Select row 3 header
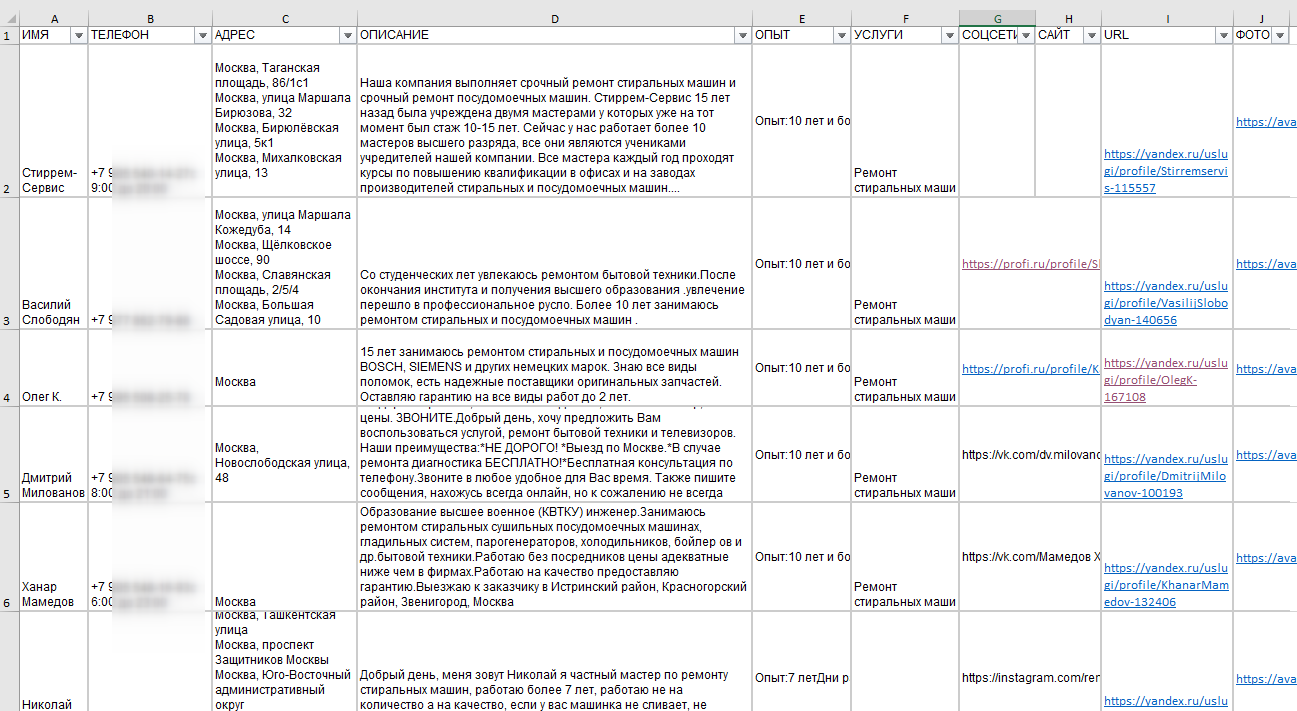This screenshot has height=711, width=1297. click(9, 263)
